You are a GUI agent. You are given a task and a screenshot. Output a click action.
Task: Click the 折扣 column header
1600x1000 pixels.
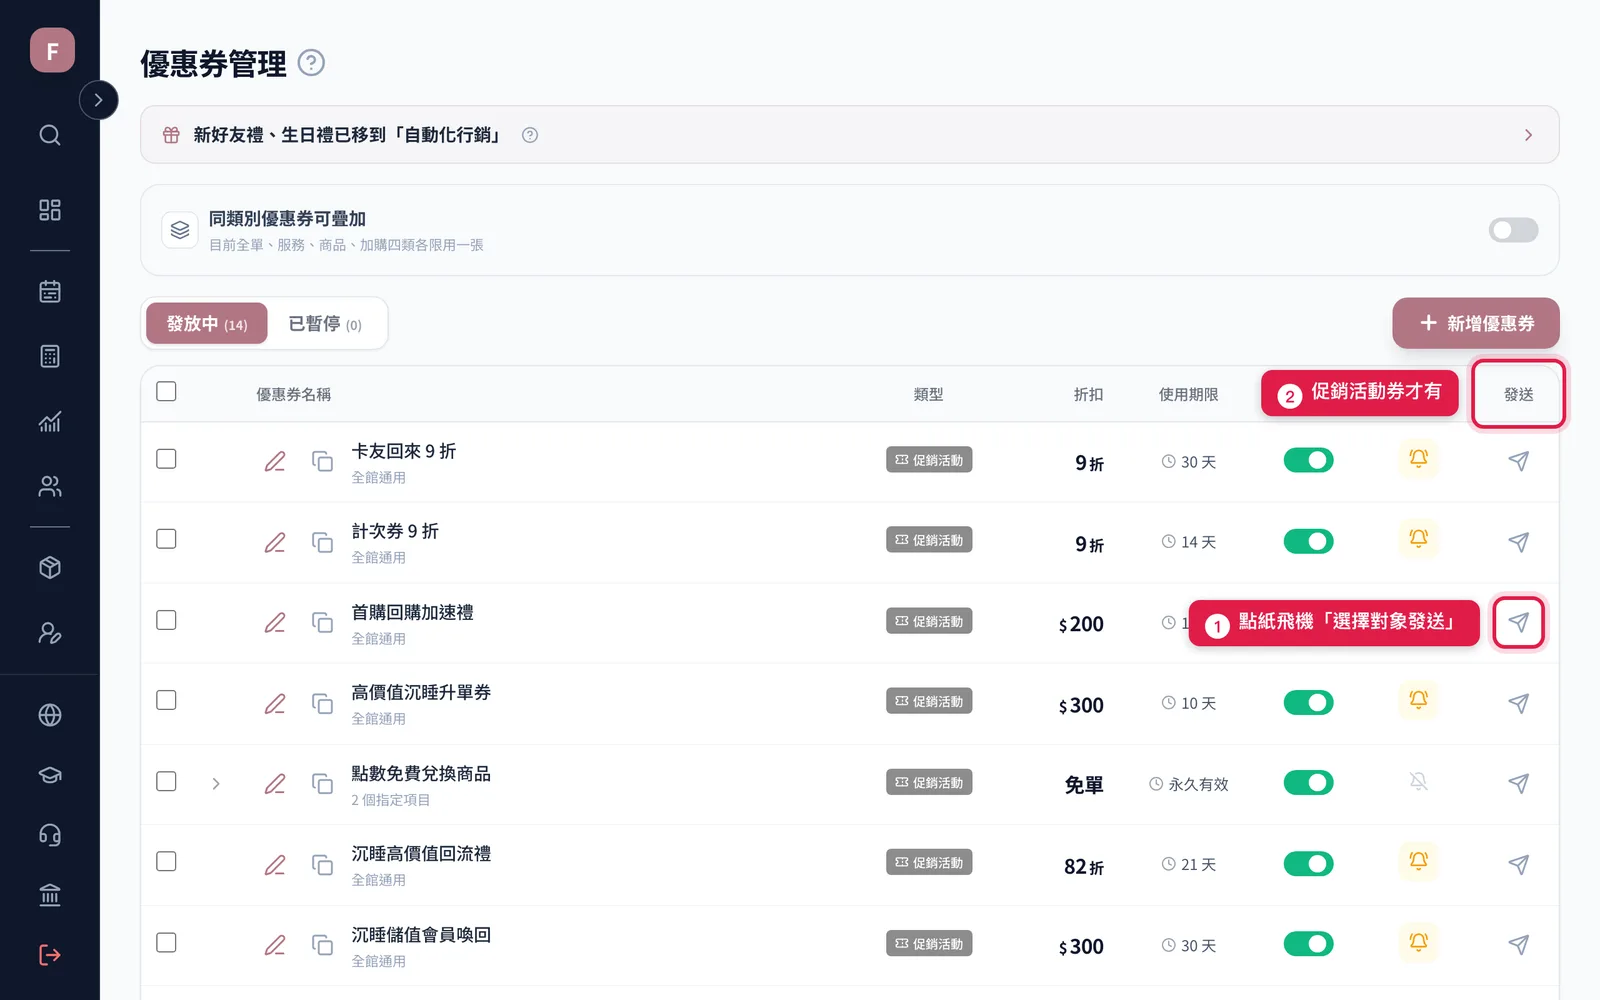click(x=1088, y=394)
